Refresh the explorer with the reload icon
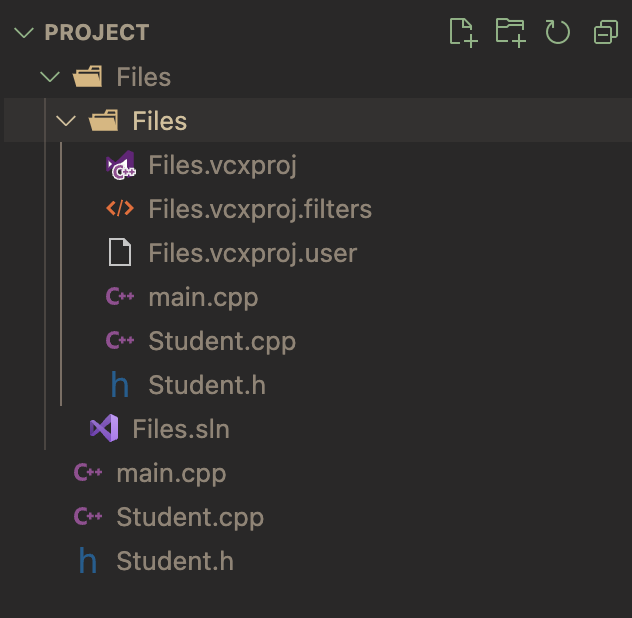The image size is (632, 618). [x=558, y=32]
